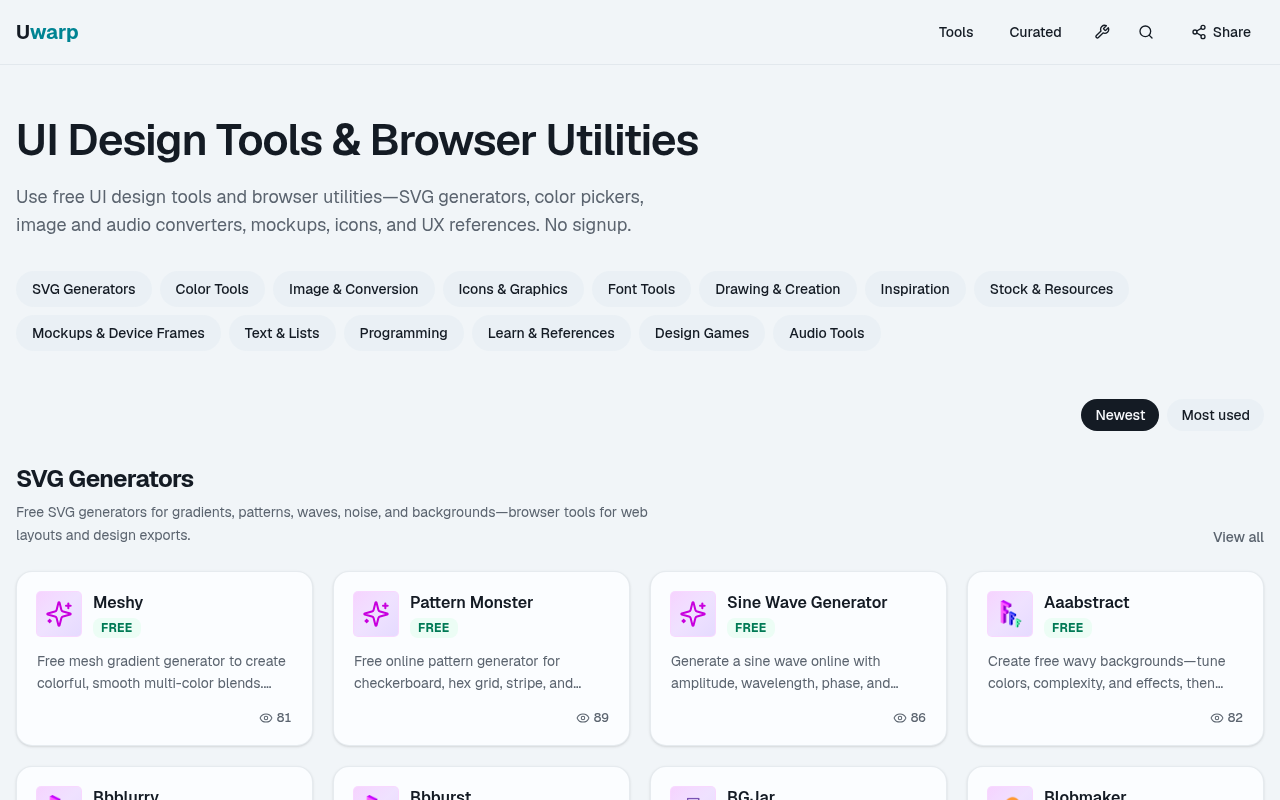Click the Share icon in header

1199,32
